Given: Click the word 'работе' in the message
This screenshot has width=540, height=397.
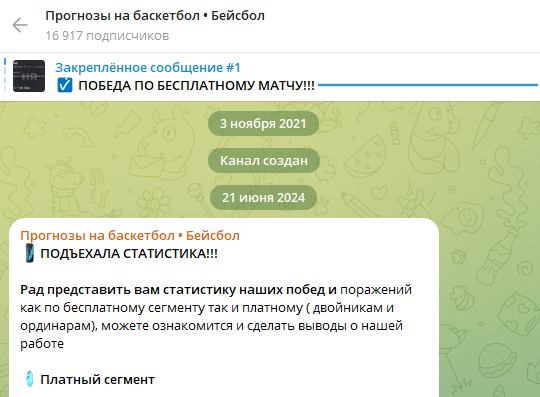Looking at the screenshot, I should click(42, 344).
